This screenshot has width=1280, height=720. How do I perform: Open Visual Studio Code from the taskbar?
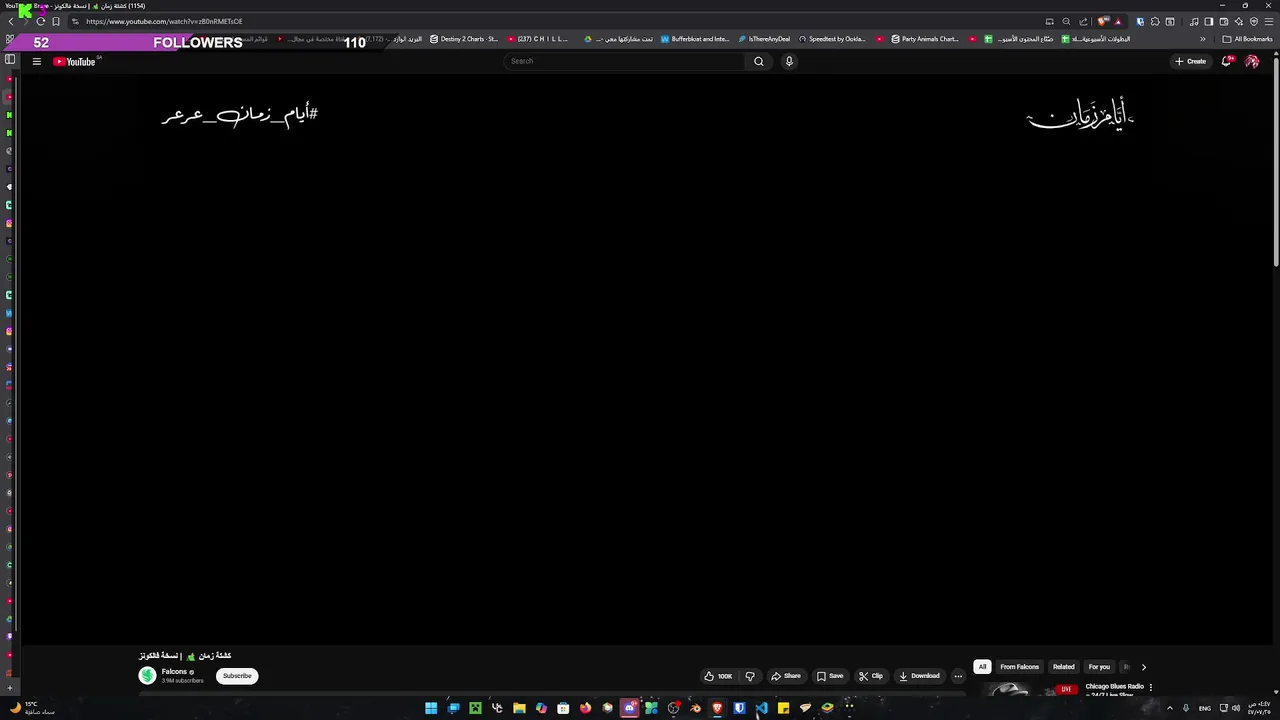[x=761, y=708]
